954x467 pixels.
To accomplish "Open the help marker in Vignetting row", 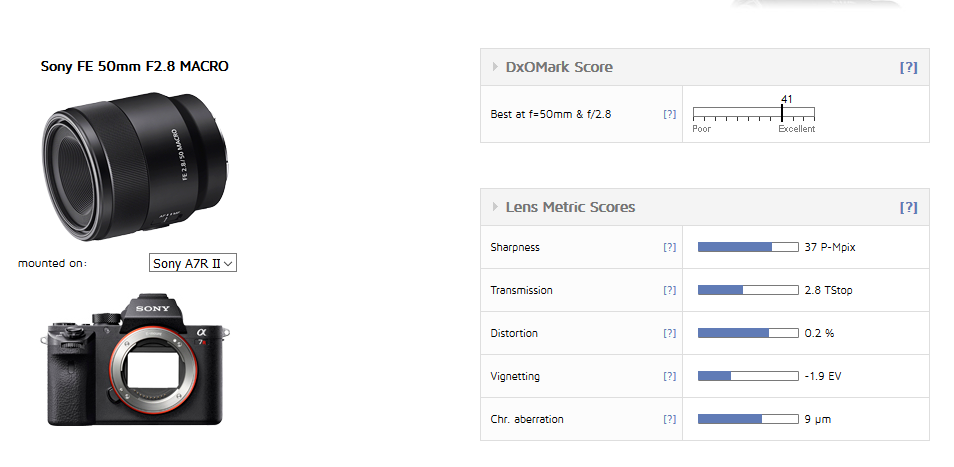I will pos(670,376).
